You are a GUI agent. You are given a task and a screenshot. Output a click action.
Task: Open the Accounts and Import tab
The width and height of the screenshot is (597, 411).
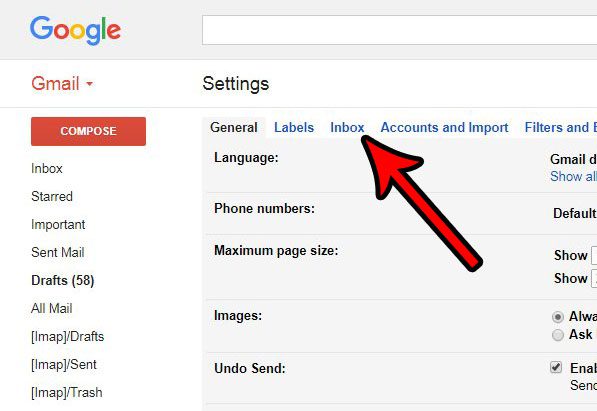tap(444, 127)
